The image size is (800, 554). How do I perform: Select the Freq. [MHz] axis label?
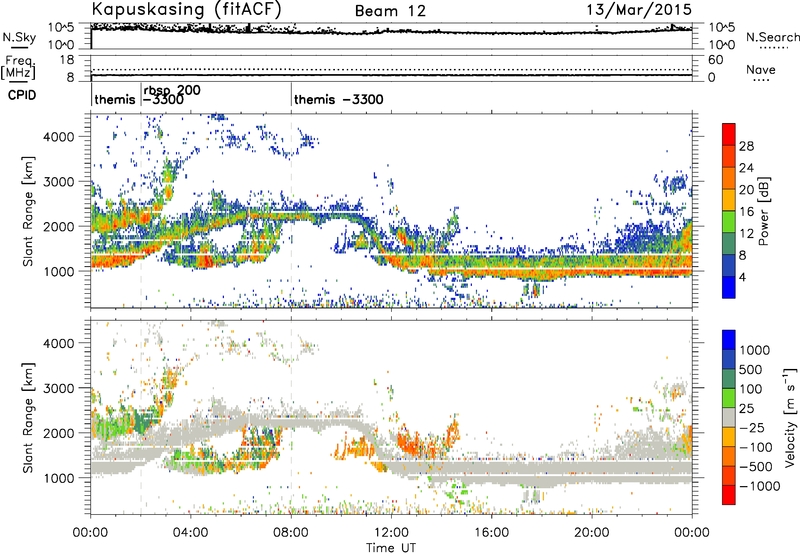[x=18, y=68]
